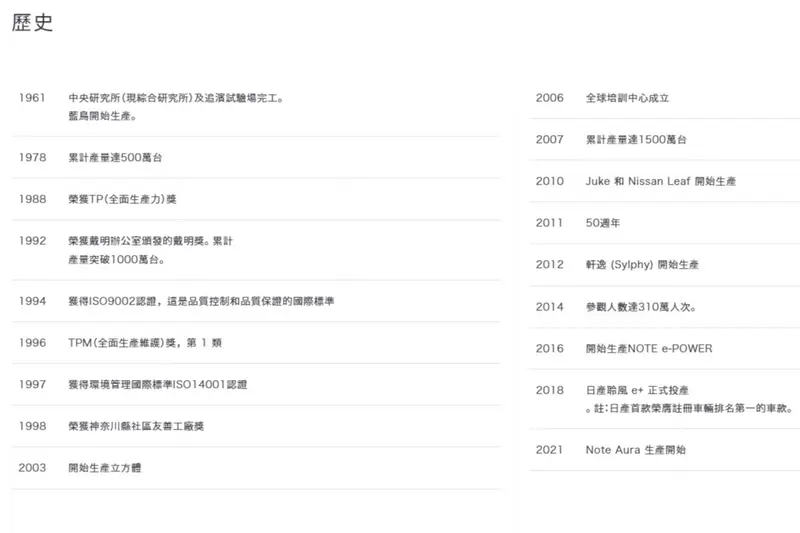This screenshot has width=800, height=533.
Task: Select the year 1998
Action: pyautogui.click(x=33, y=426)
